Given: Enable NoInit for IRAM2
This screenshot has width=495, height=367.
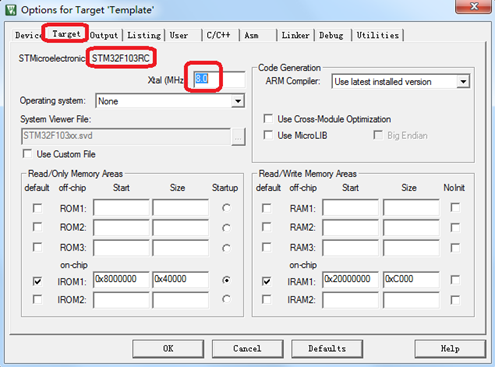Looking at the screenshot, I should [455, 300].
